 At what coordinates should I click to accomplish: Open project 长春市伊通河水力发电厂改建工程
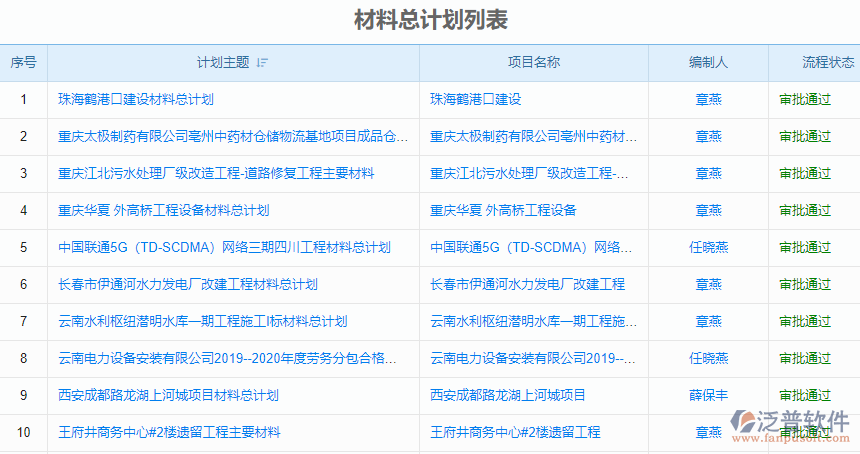527,285
